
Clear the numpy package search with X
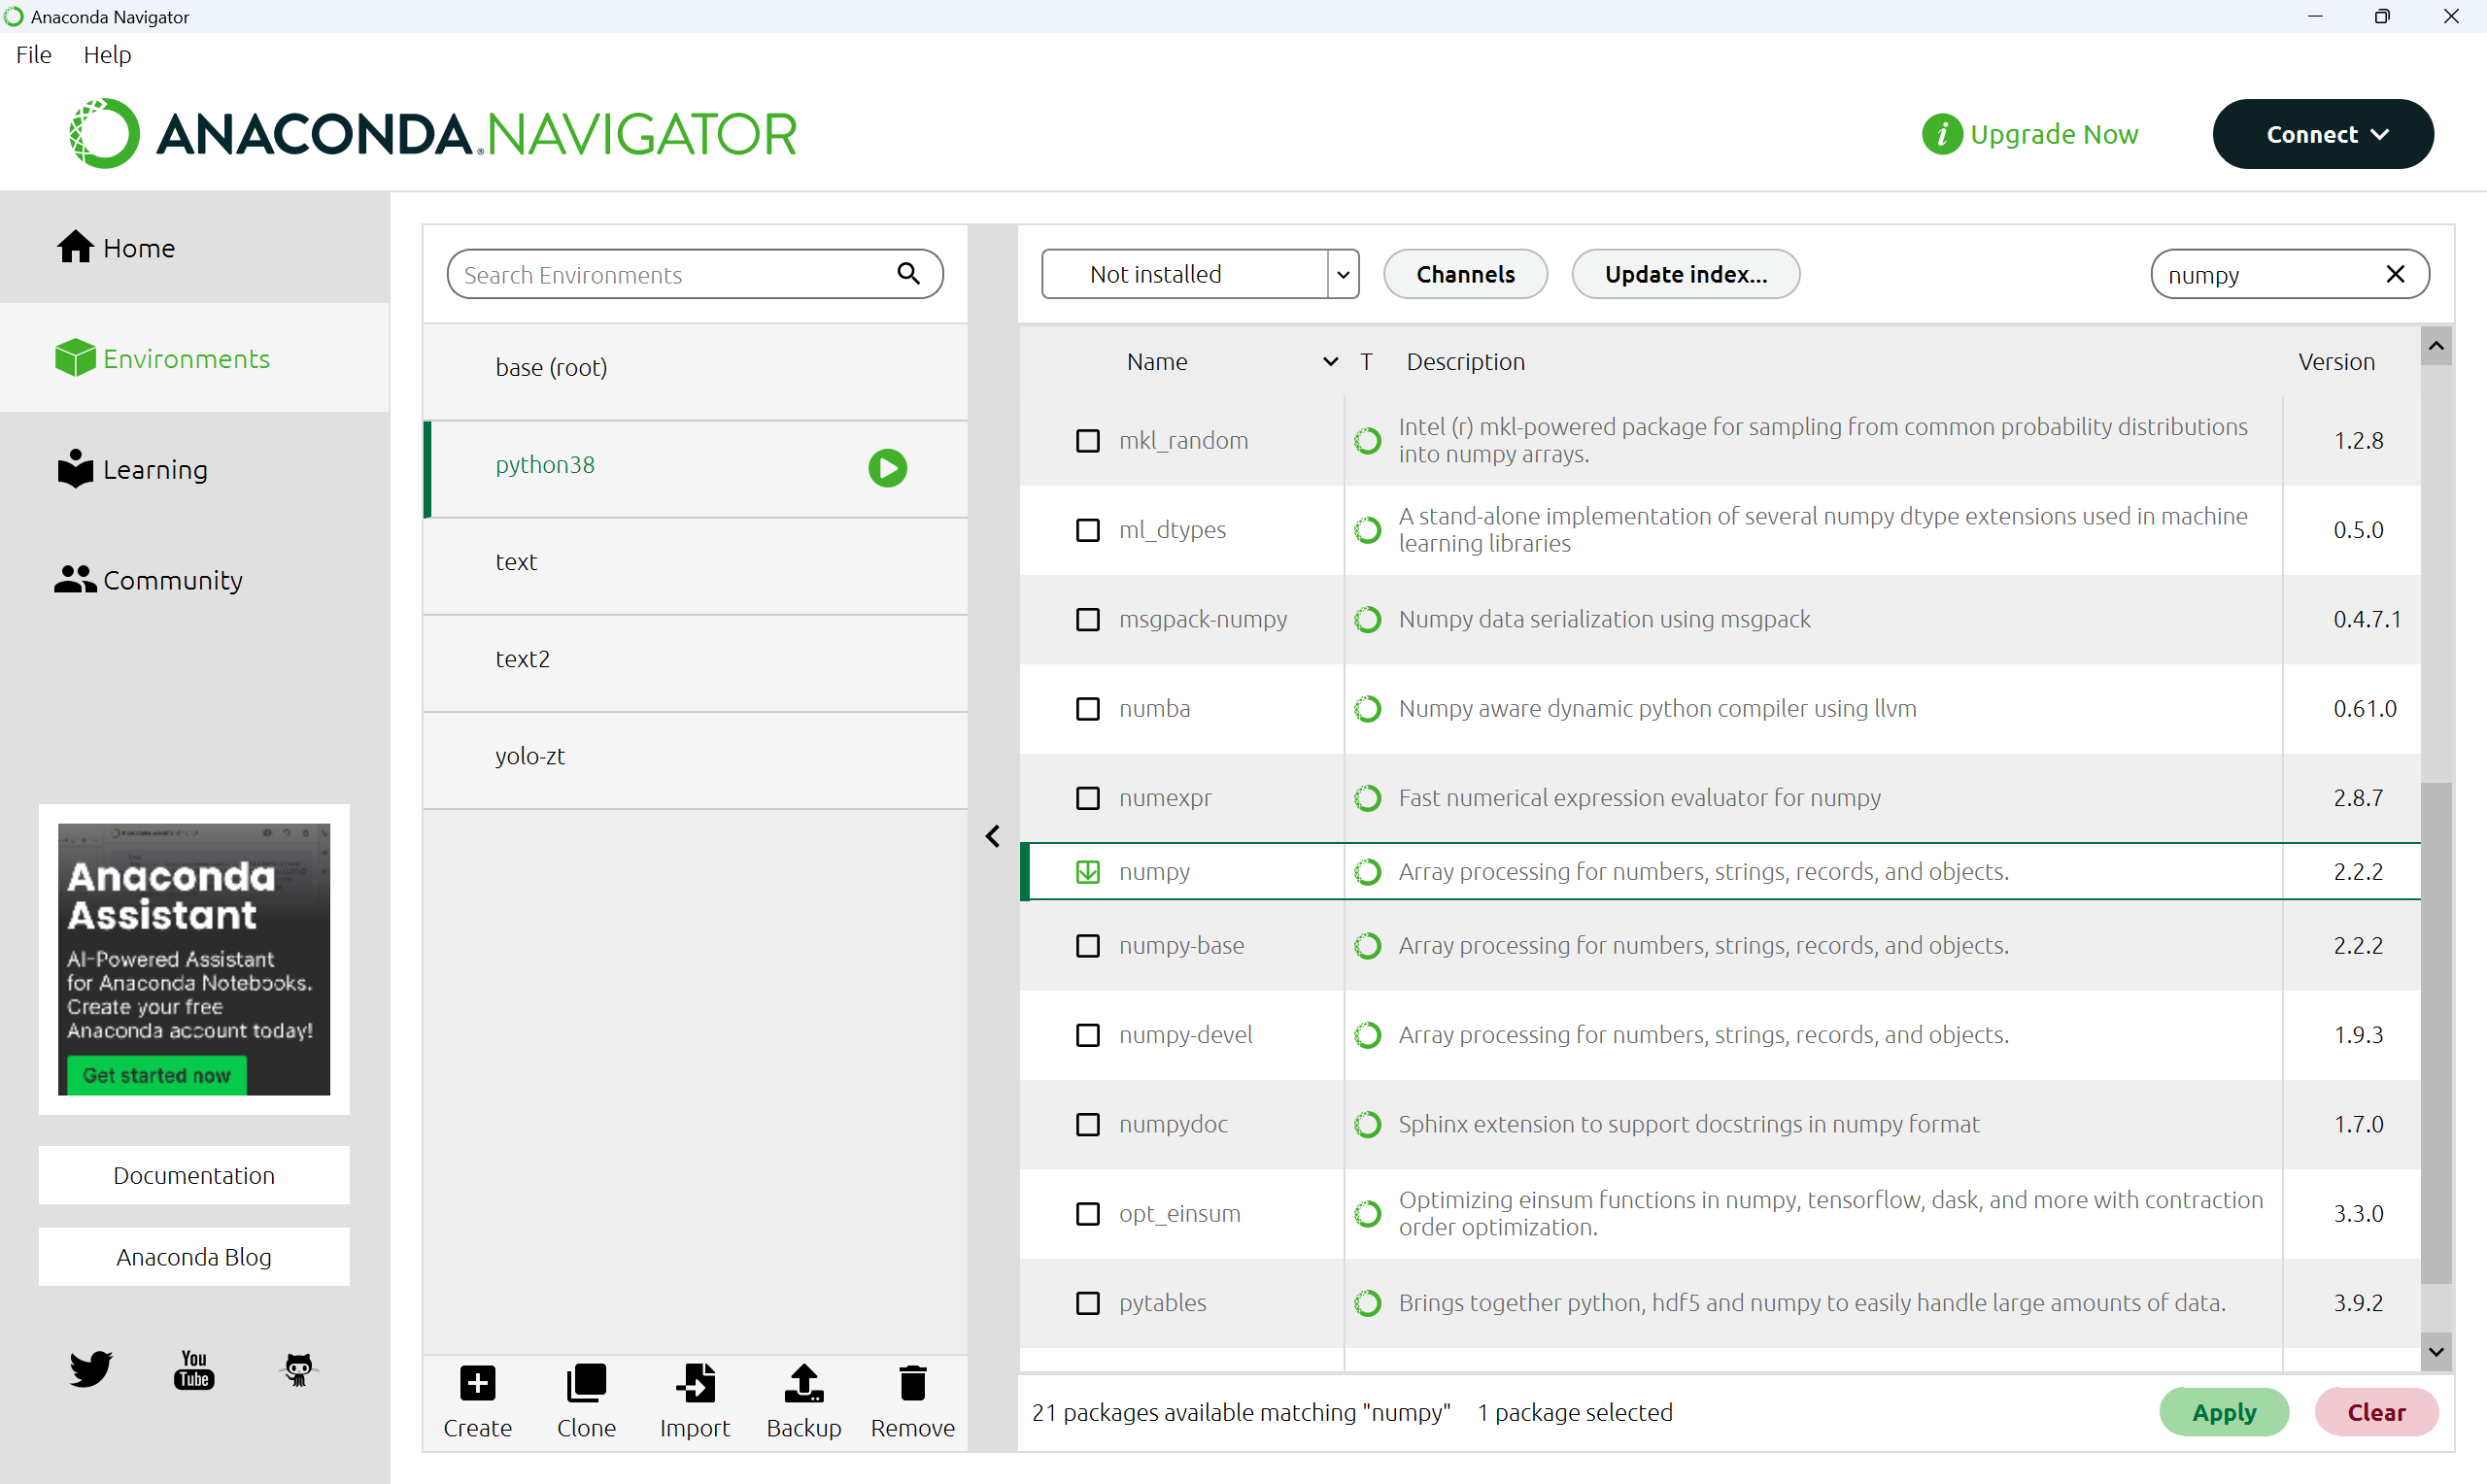[x=2395, y=274]
